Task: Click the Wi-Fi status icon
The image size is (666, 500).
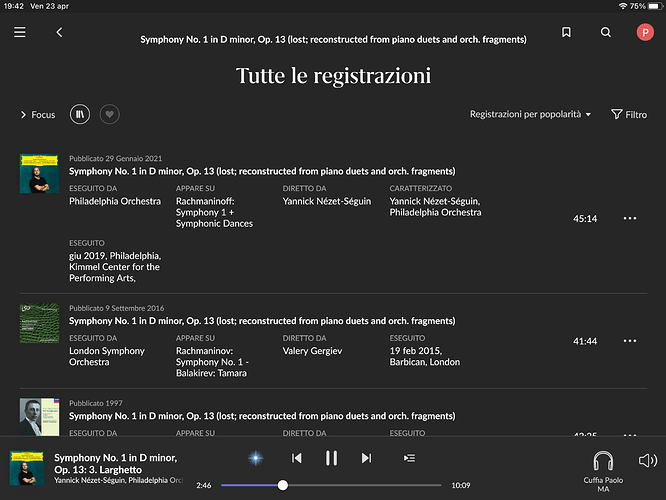Action: tap(623, 6)
